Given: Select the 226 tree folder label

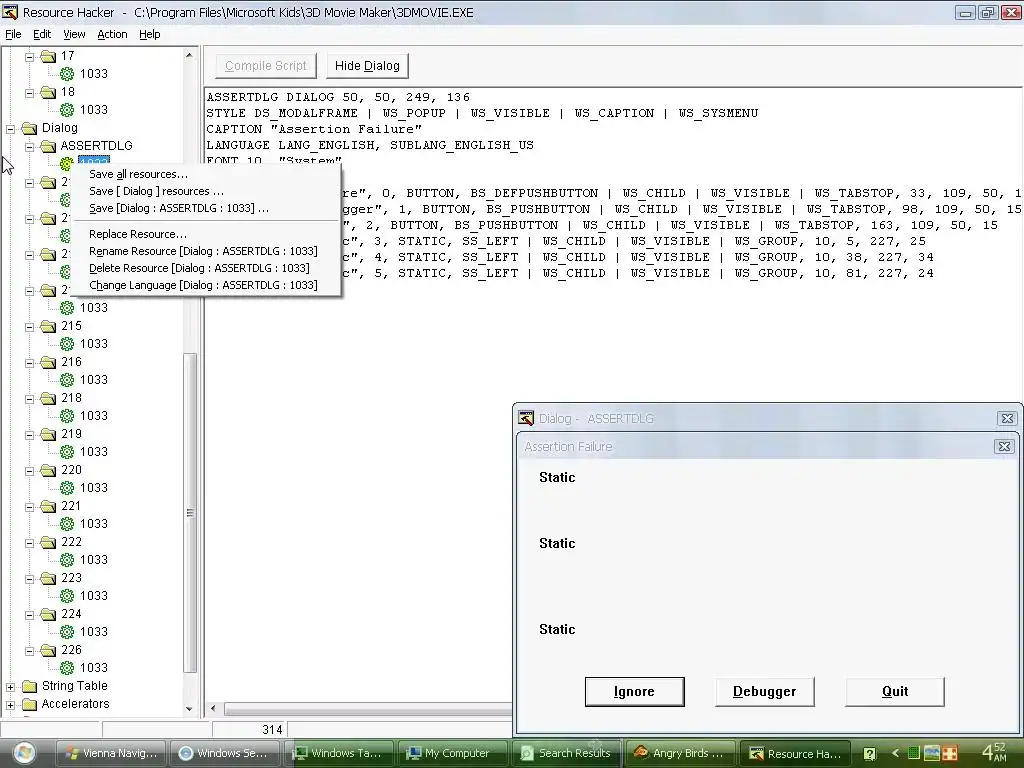Looking at the screenshot, I should (71, 650).
